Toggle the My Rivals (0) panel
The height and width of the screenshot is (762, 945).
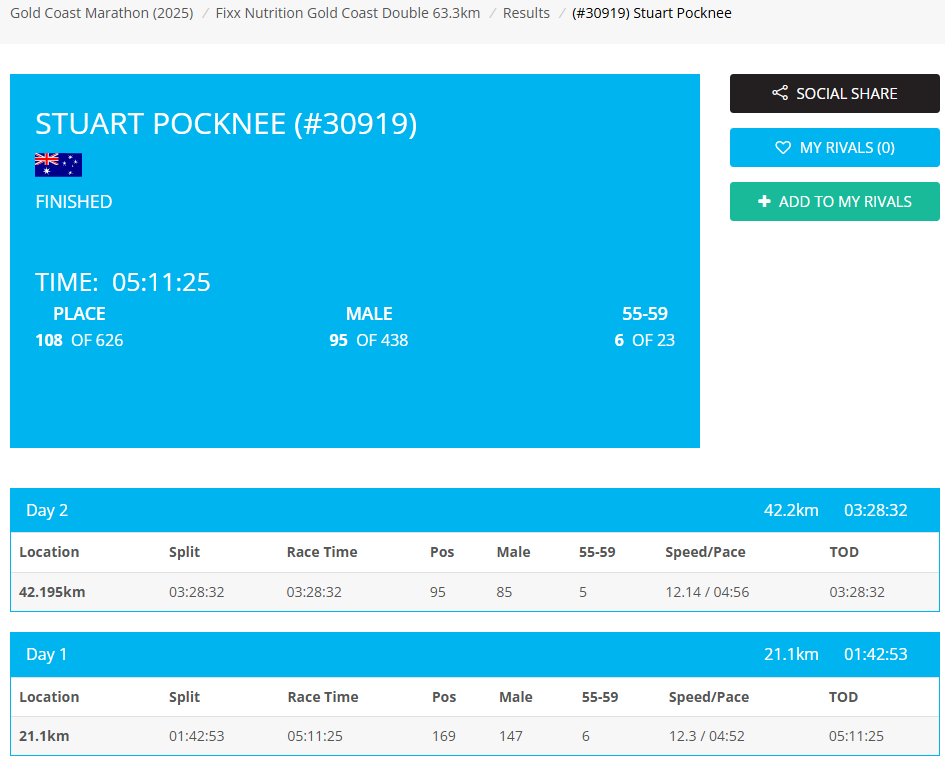834,147
